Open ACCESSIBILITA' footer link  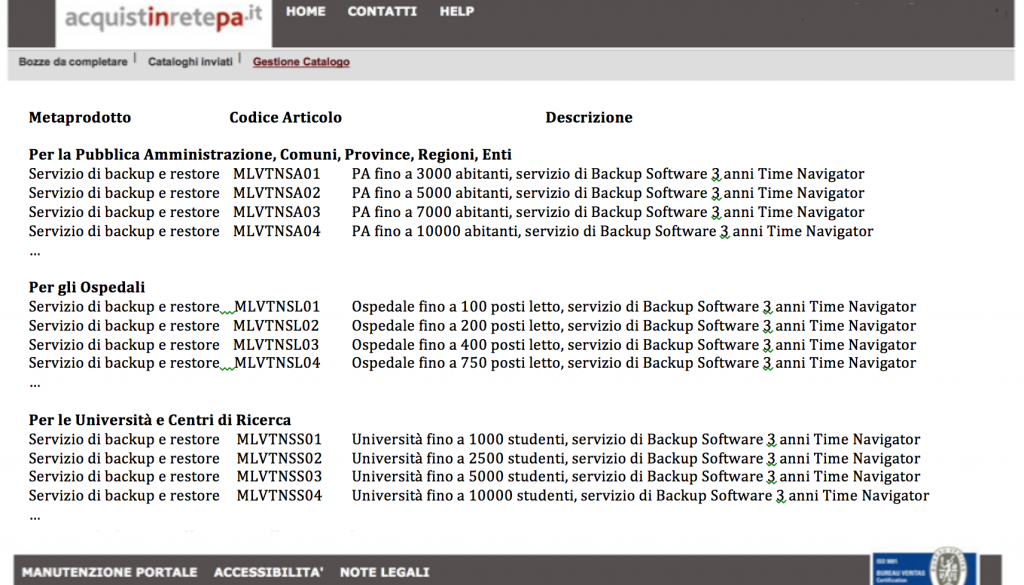[269, 572]
